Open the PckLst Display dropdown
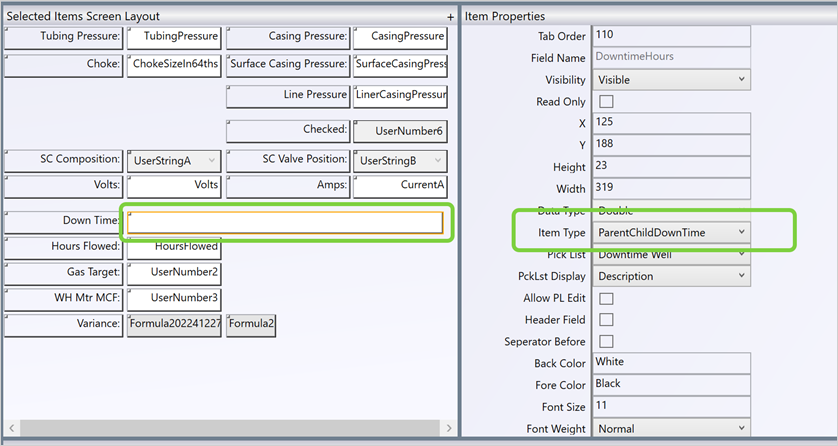 [671, 276]
